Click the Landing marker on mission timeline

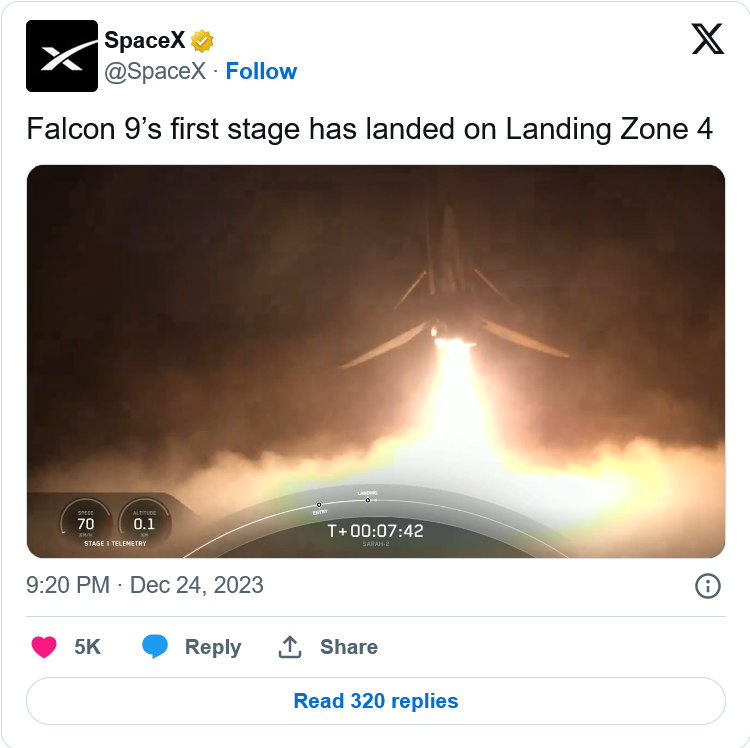(367, 500)
